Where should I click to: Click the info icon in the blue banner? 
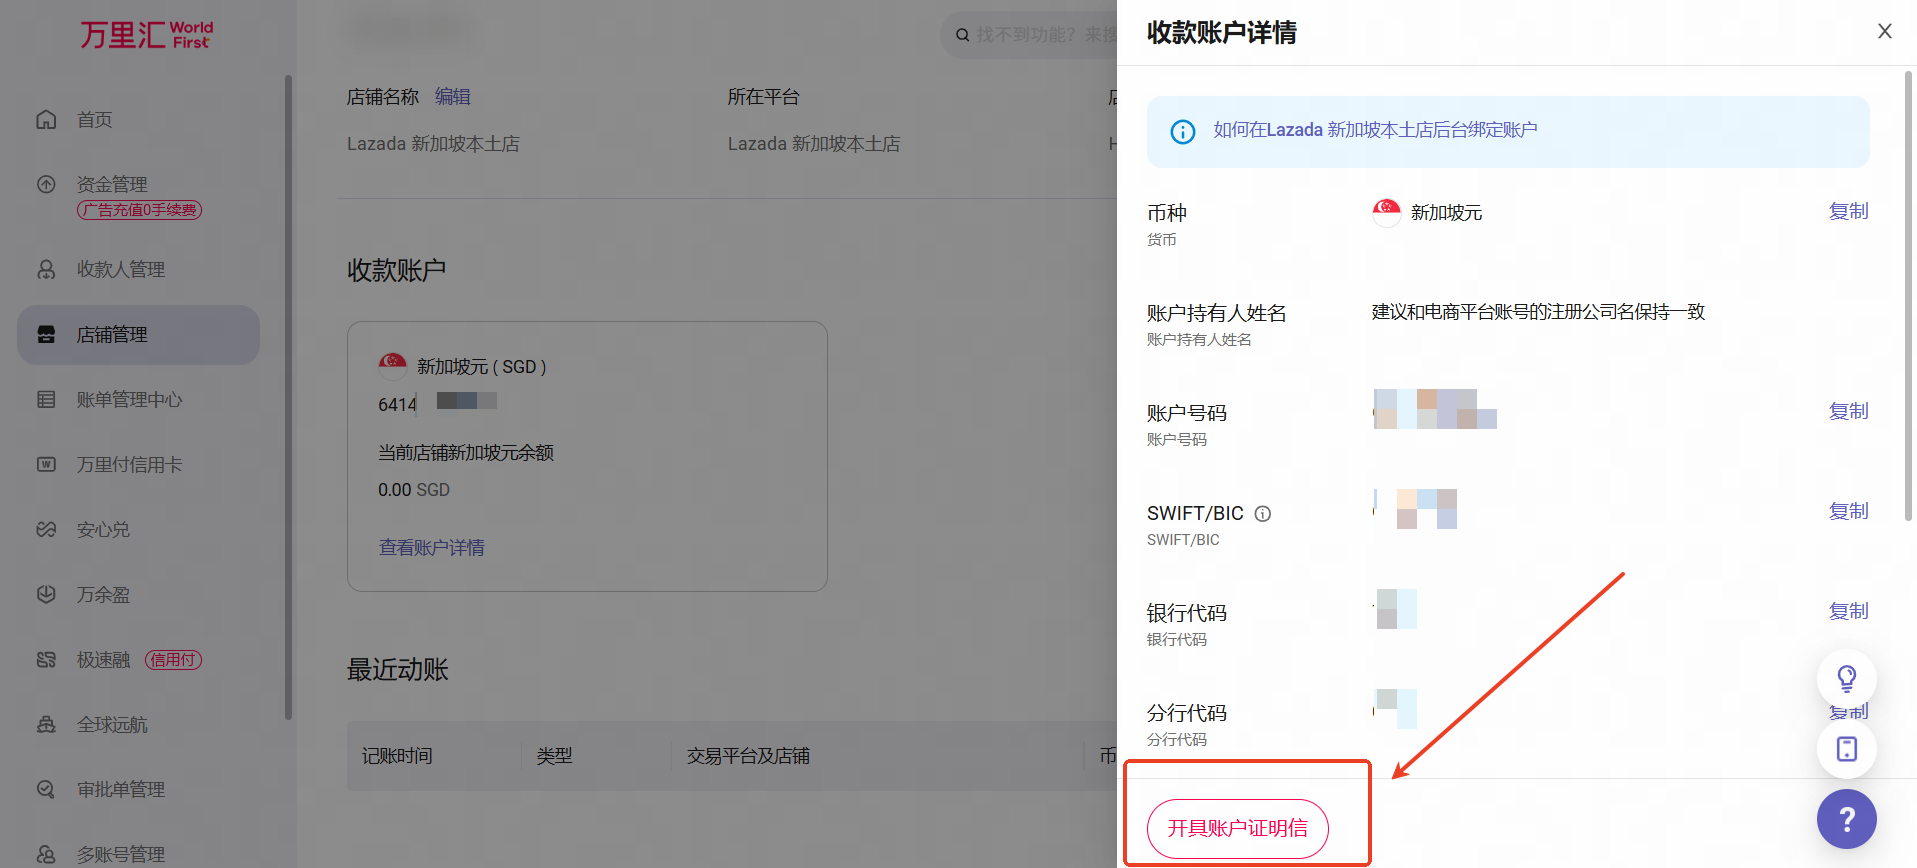click(x=1183, y=131)
